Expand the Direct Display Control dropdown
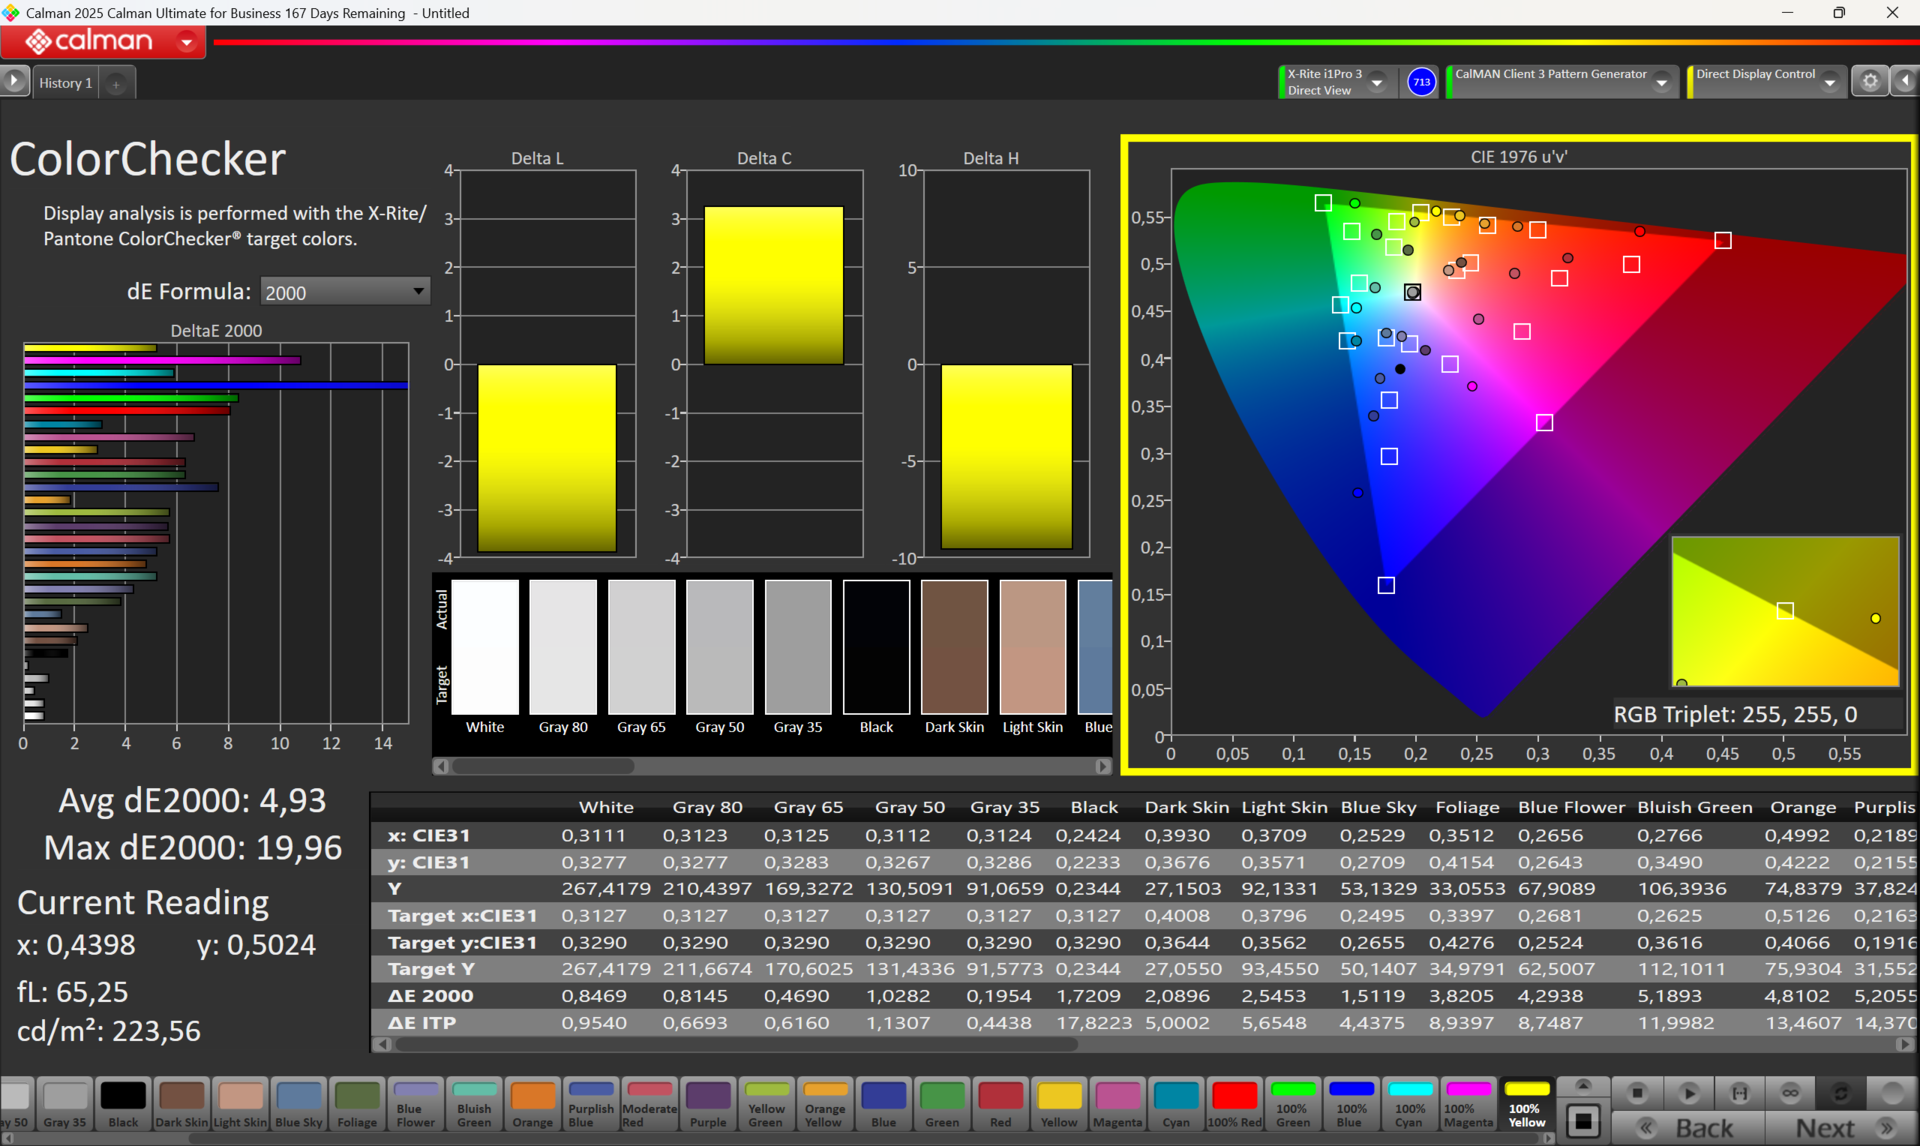The image size is (1920, 1146). 1829,82
